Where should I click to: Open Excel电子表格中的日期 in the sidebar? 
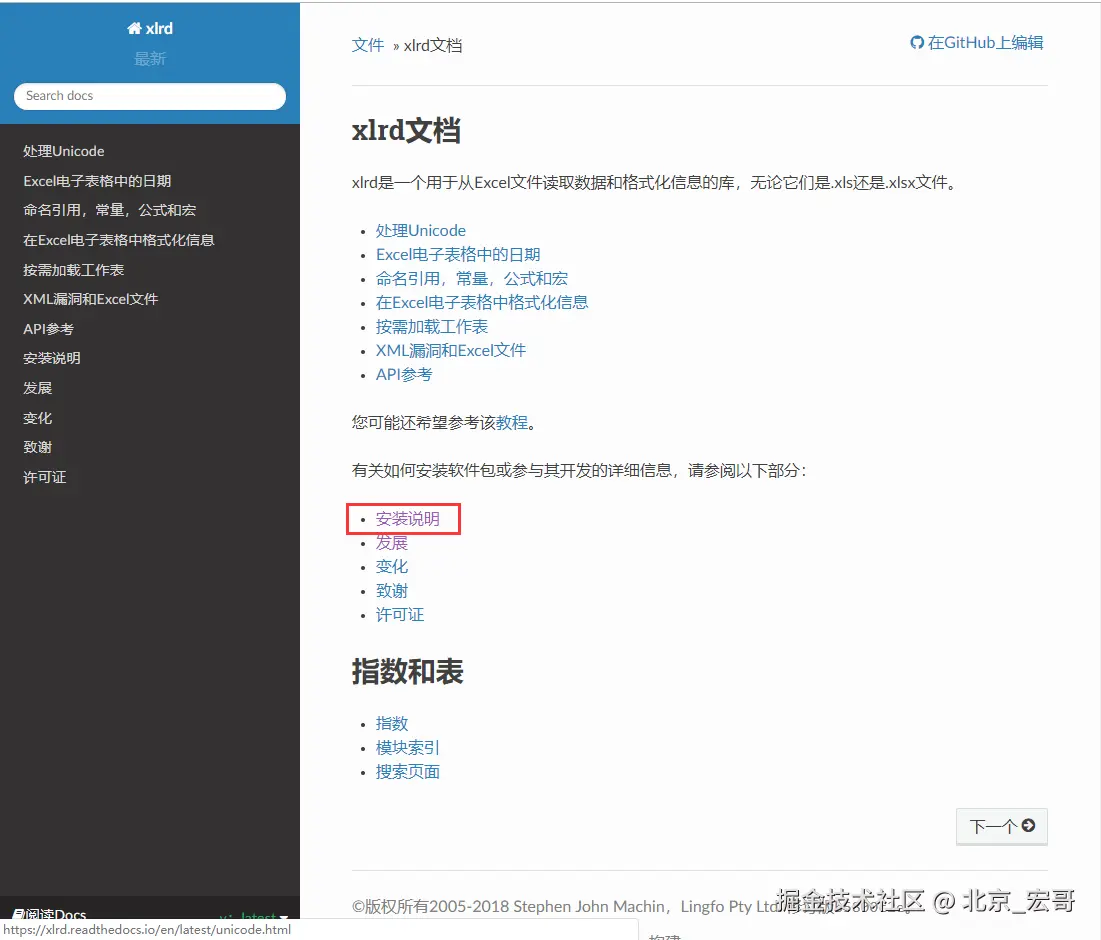[97, 181]
